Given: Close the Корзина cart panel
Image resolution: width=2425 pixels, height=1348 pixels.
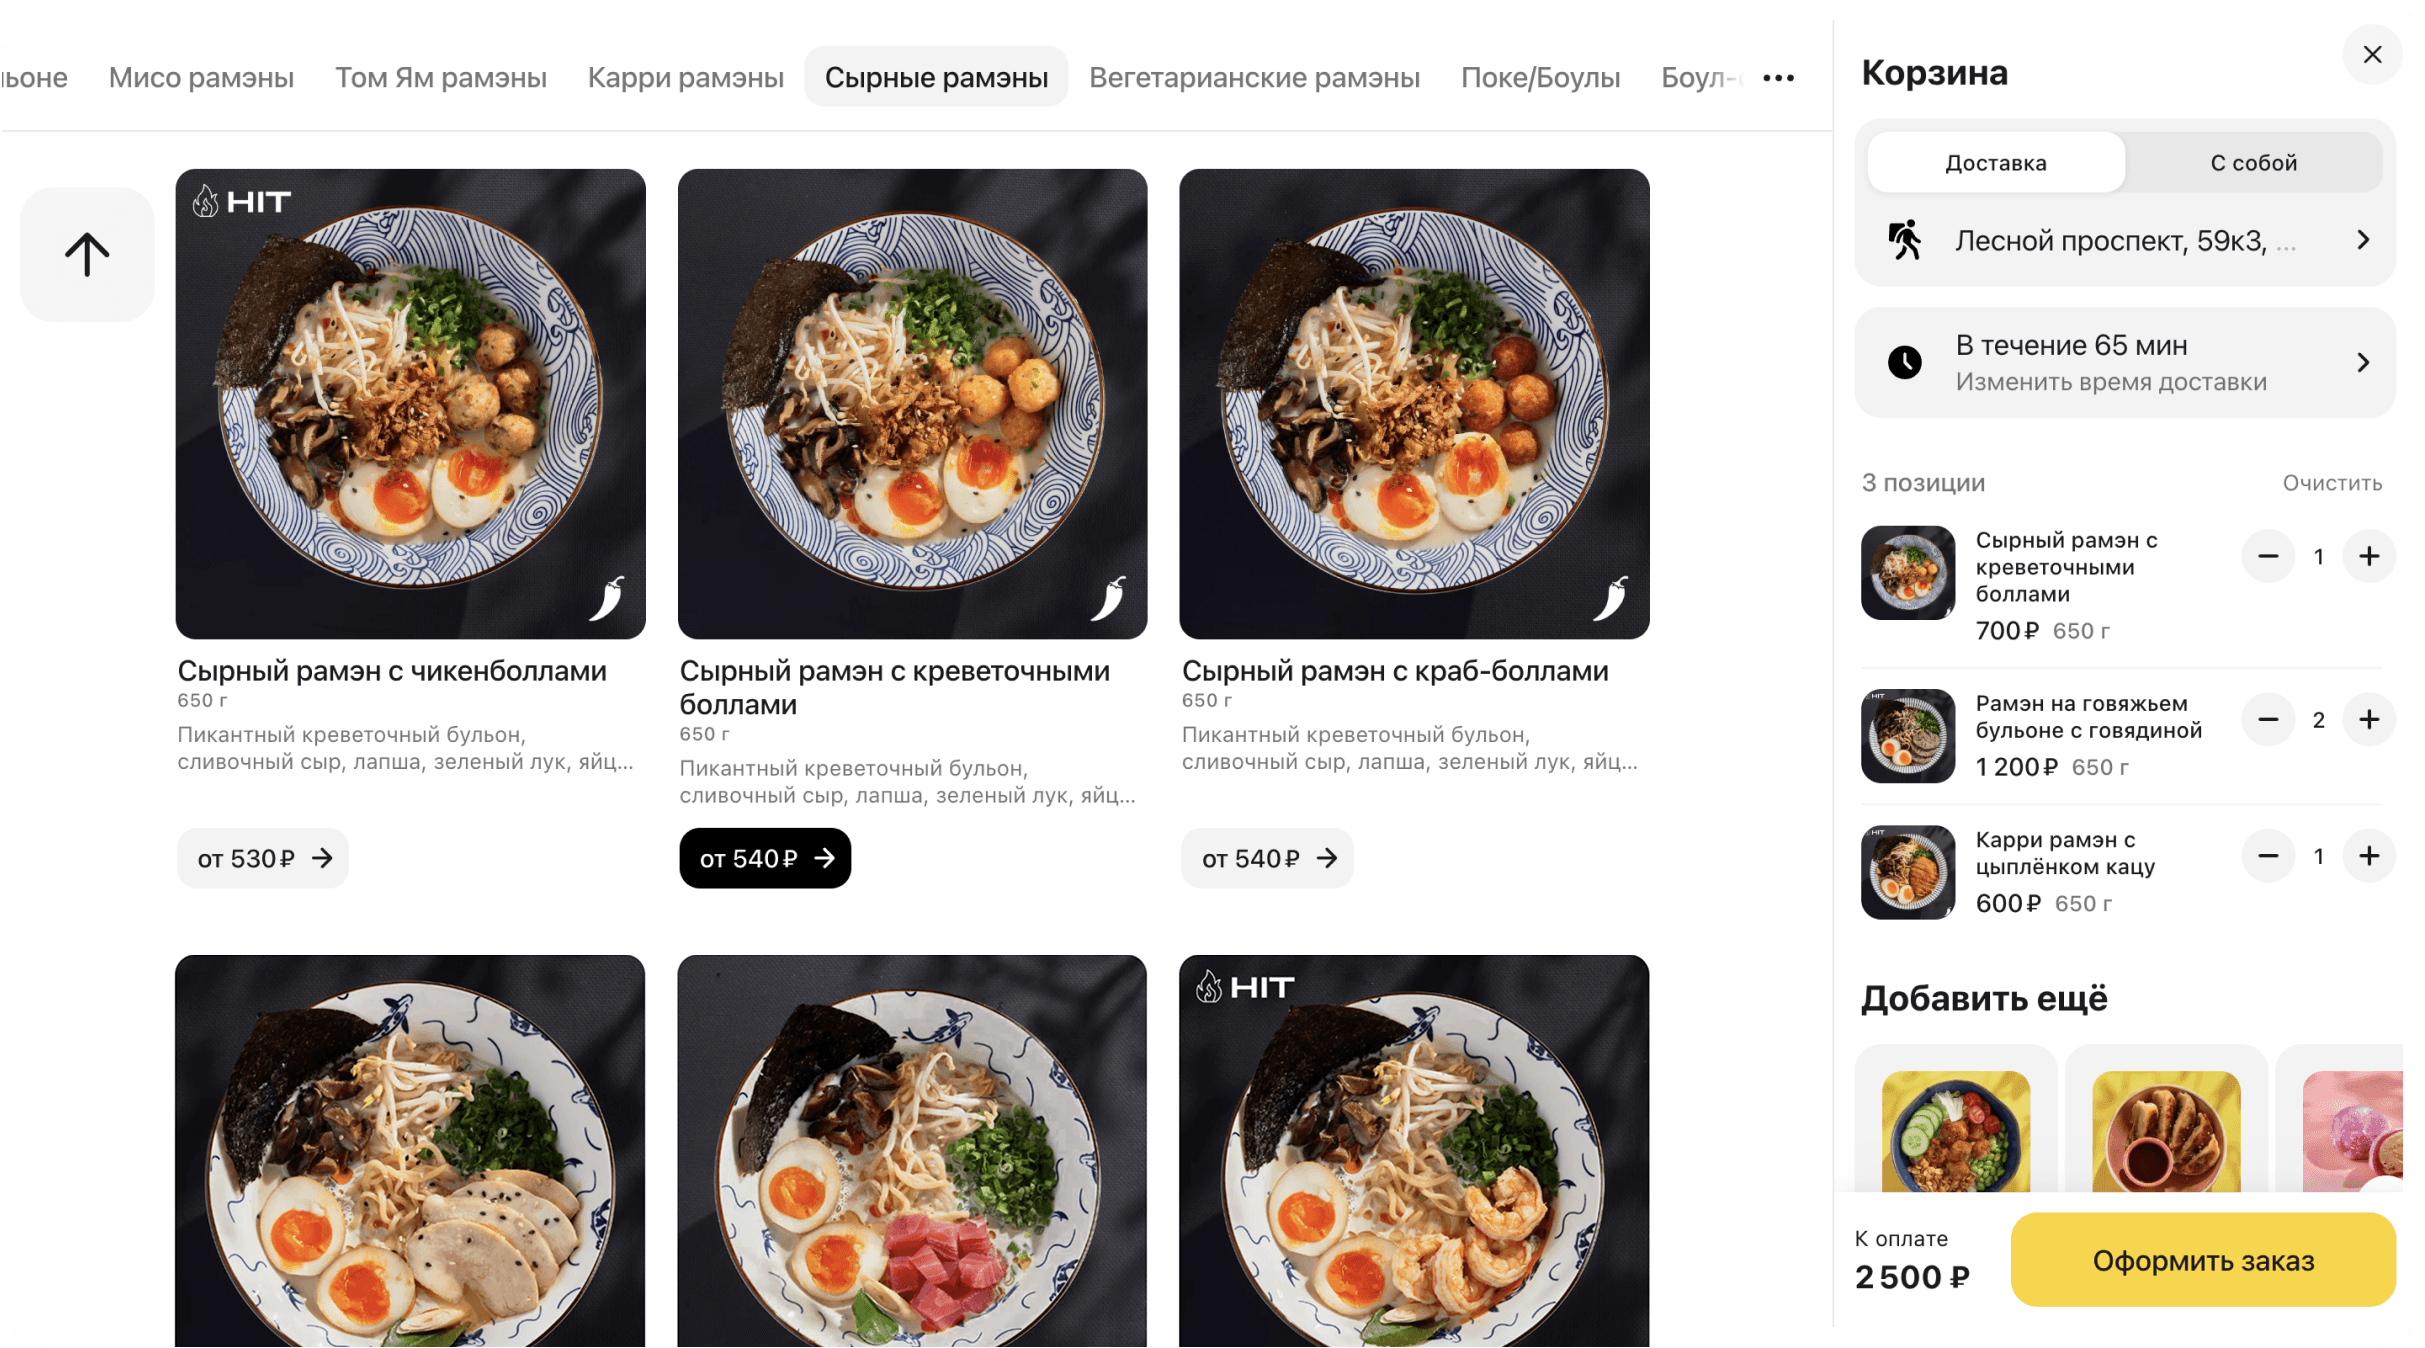Looking at the screenshot, I should coord(2372,55).
